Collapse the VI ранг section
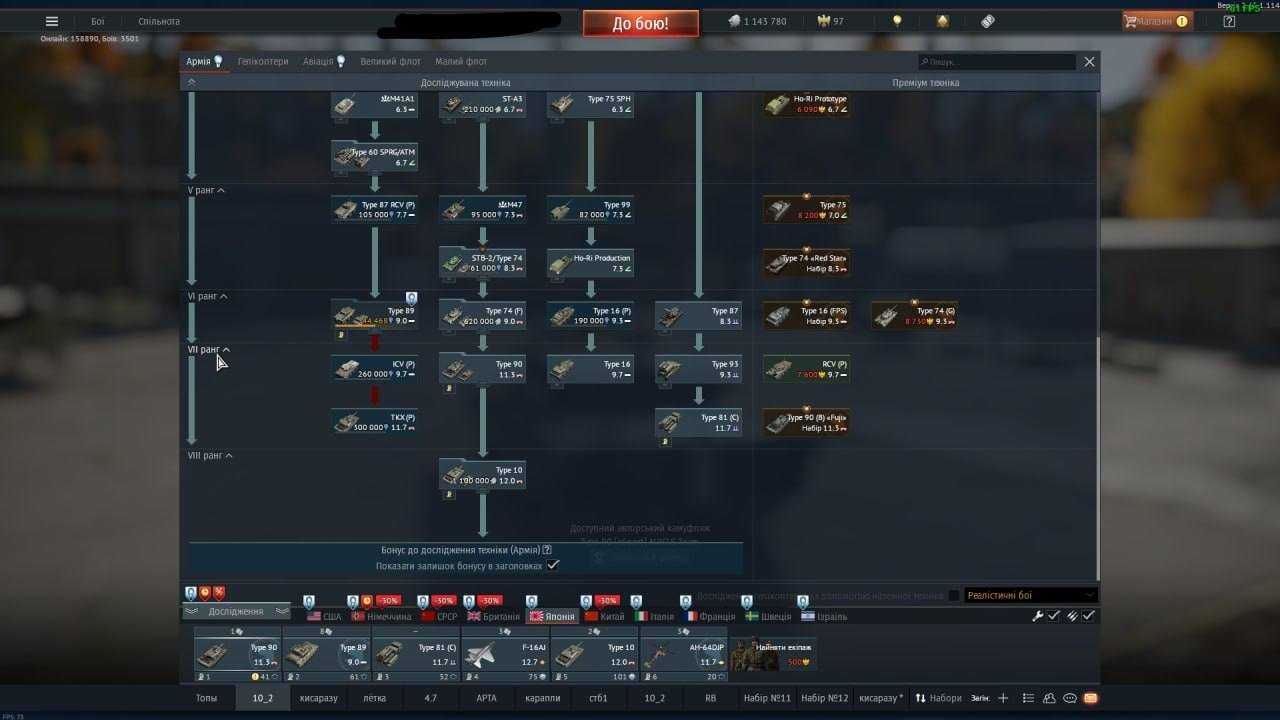This screenshot has height=720, width=1280. coord(208,296)
